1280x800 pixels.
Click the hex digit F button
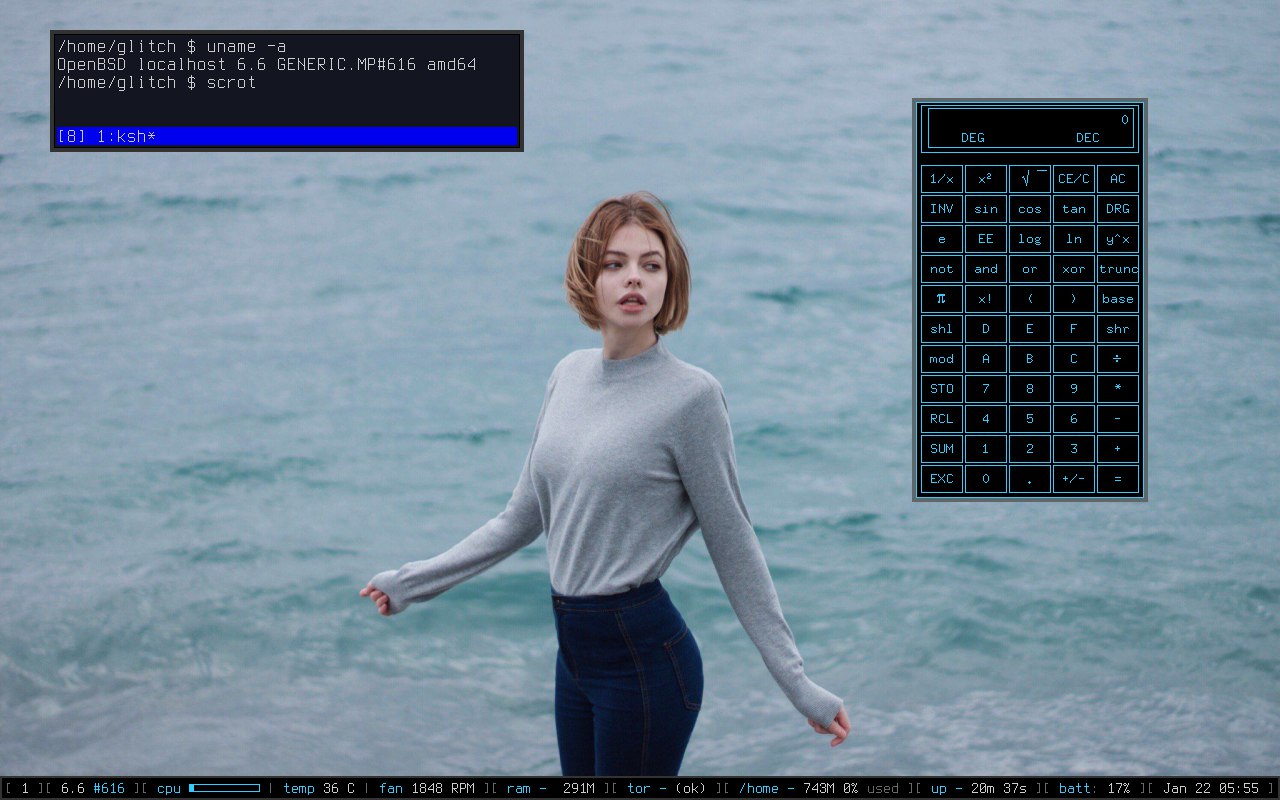click(1074, 329)
